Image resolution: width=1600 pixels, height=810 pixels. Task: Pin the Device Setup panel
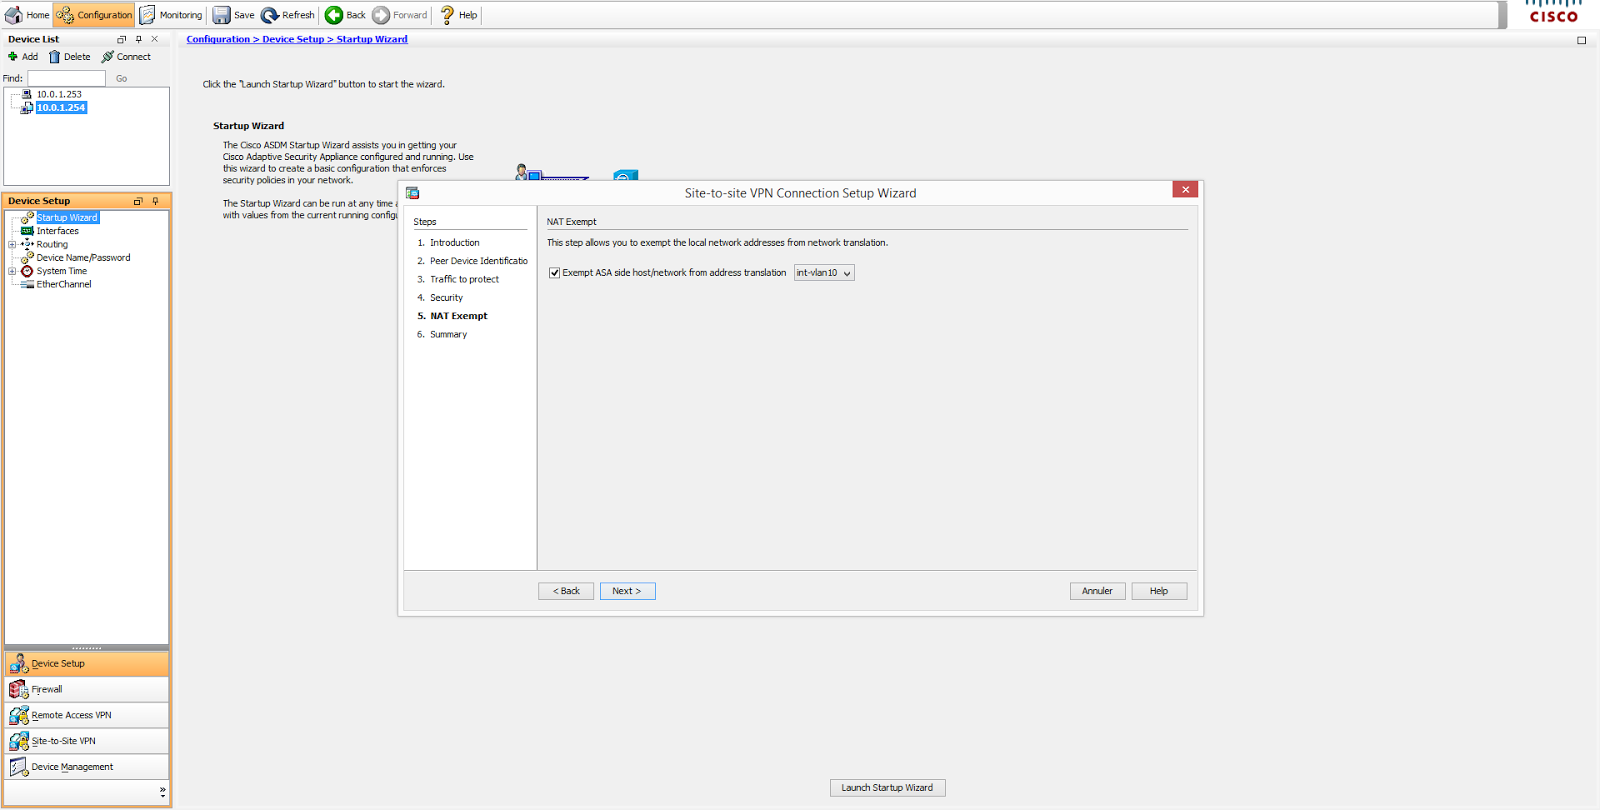coord(155,201)
